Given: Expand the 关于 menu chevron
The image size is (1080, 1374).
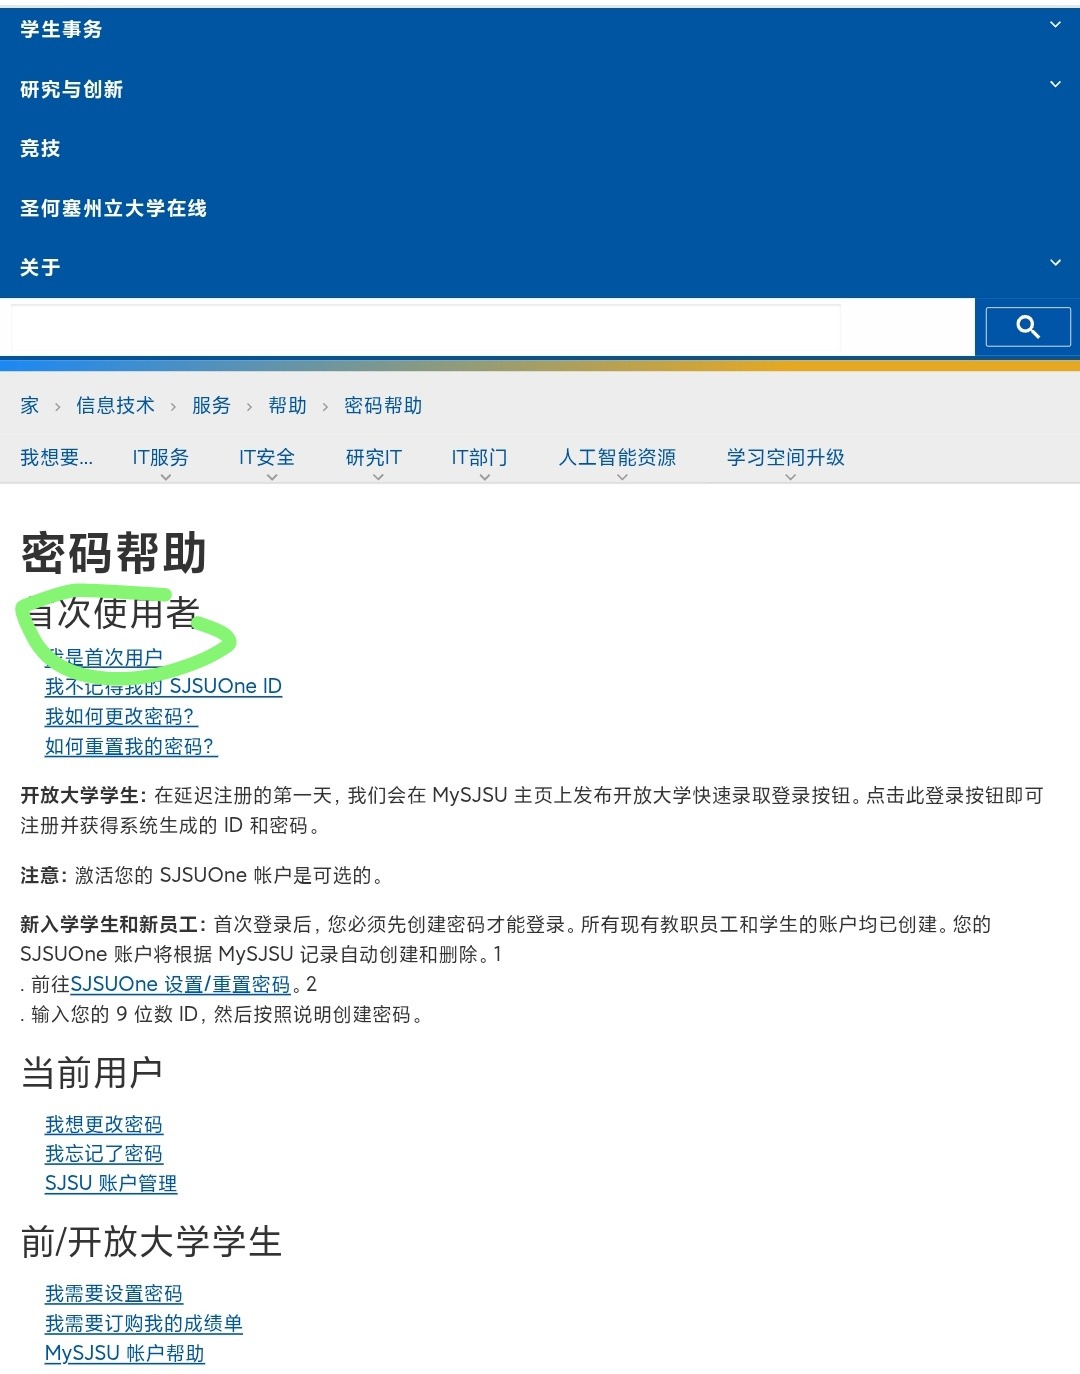Looking at the screenshot, I should pos(1054,264).
